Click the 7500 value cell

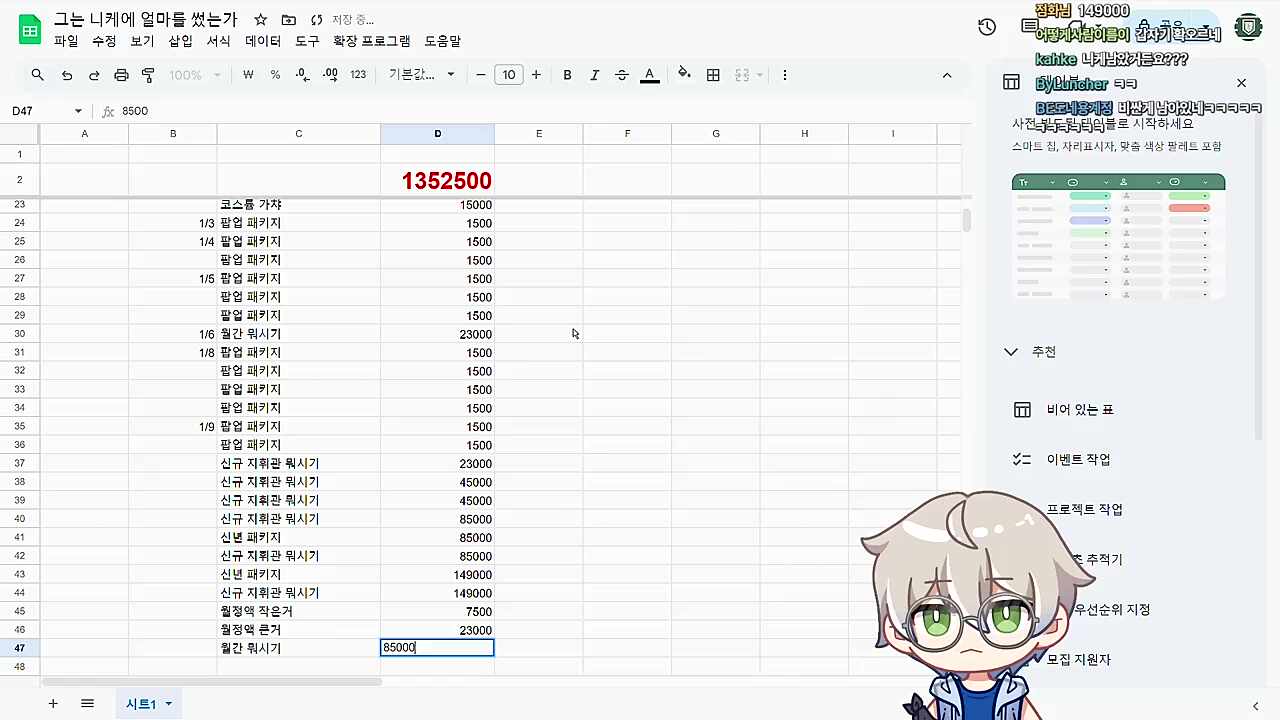point(437,611)
